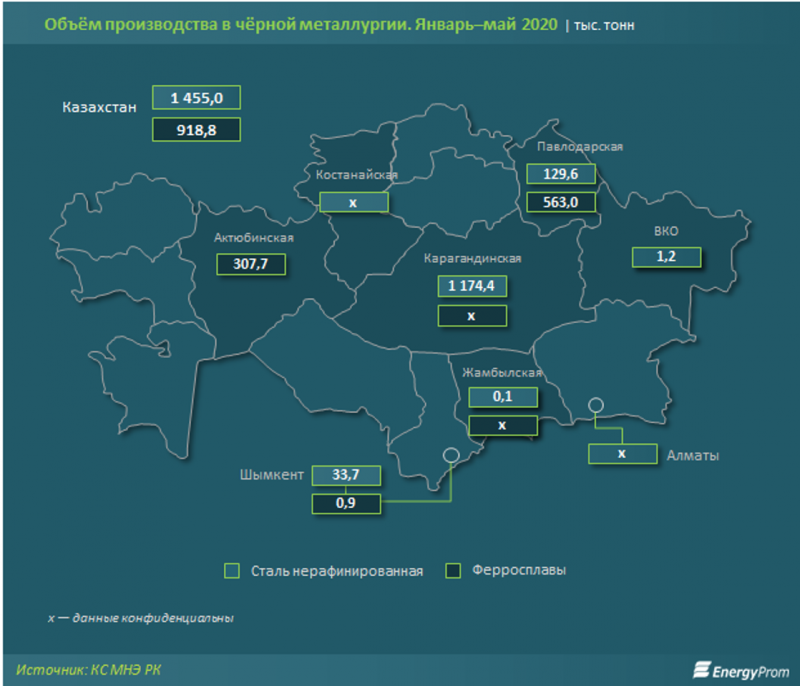Select the ВКО 1,2 value box
Viewport: 800px width, 686px height.
pos(666,257)
